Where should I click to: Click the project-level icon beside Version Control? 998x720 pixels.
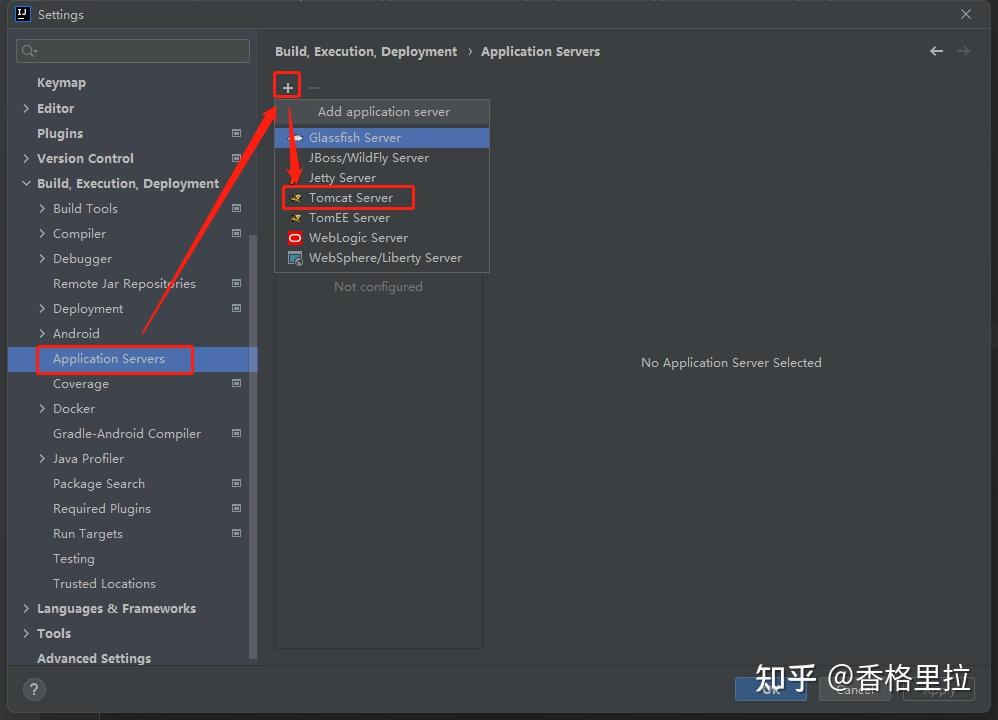236,158
